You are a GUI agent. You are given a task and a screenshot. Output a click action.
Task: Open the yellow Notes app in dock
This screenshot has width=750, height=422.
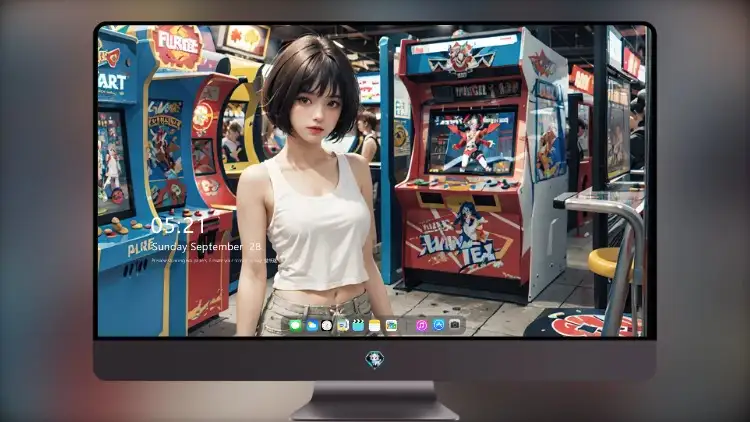pyautogui.click(x=375, y=326)
